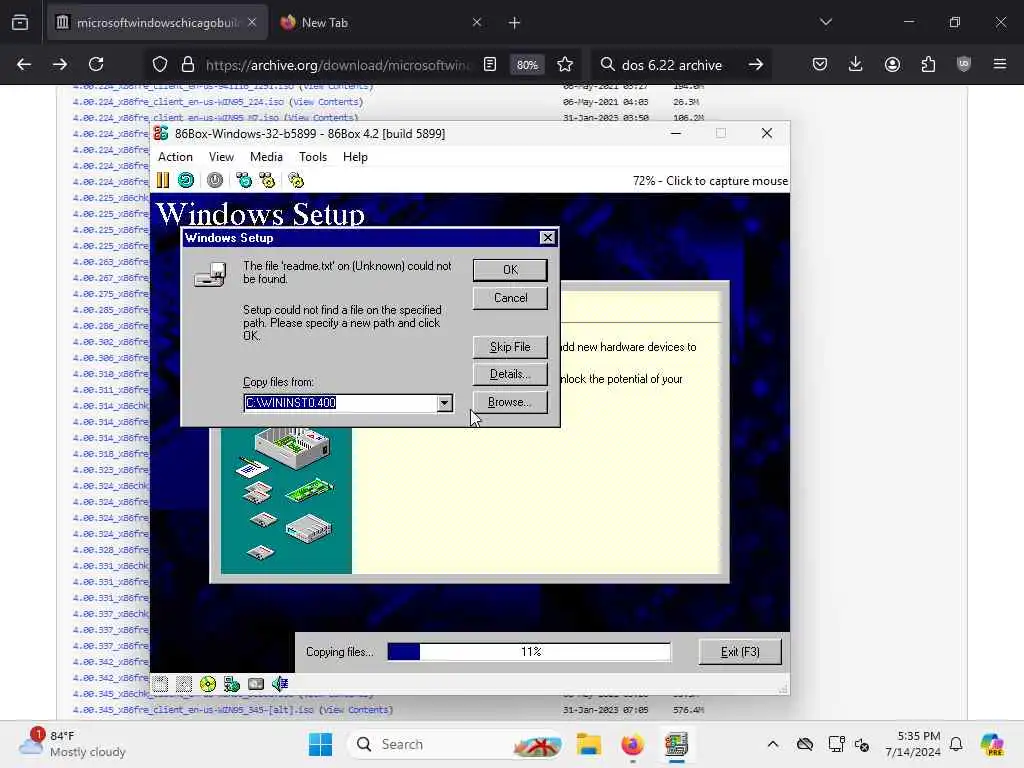Image resolution: width=1024 pixels, height=768 pixels.
Task: Click the tracking protection shield icon
Action: pyautogui.click(x=160, y=65)
